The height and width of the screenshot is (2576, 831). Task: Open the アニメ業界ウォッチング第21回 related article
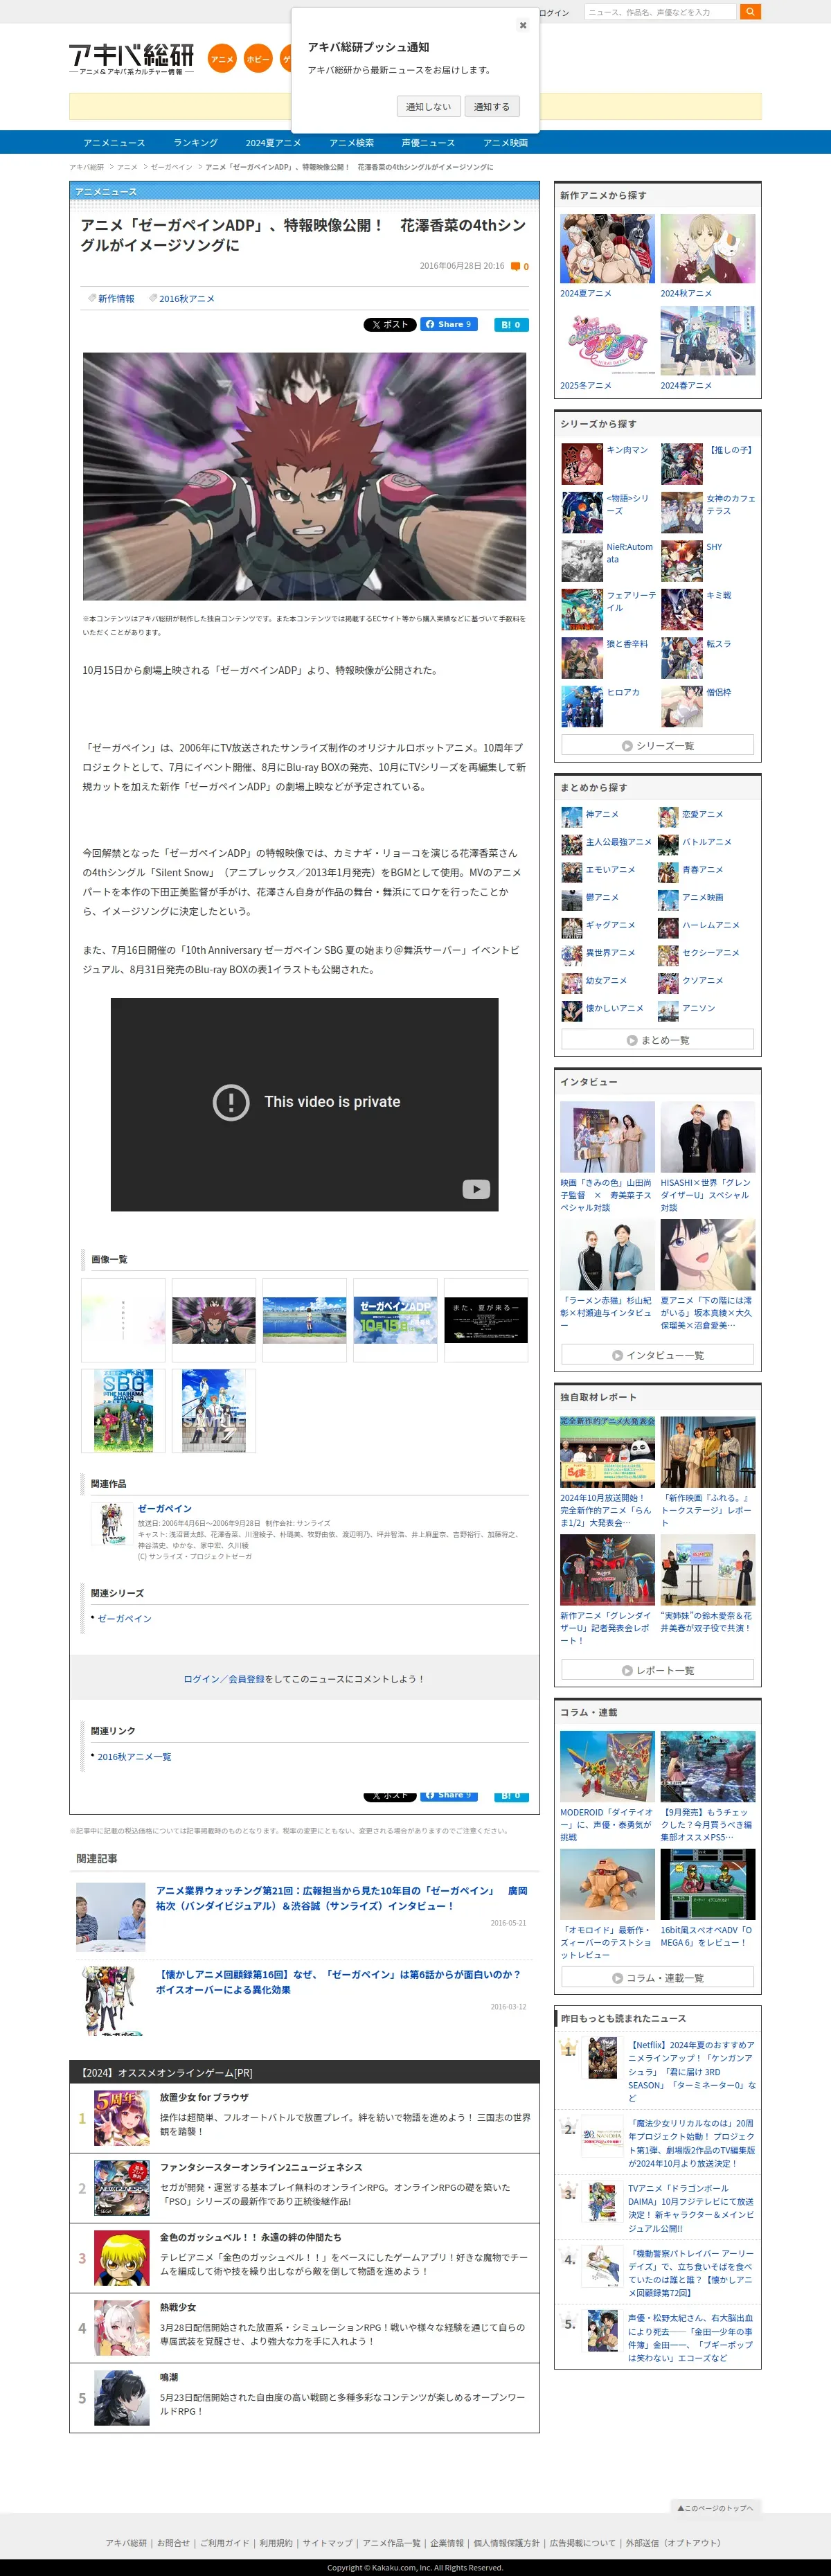[341, 1898]
